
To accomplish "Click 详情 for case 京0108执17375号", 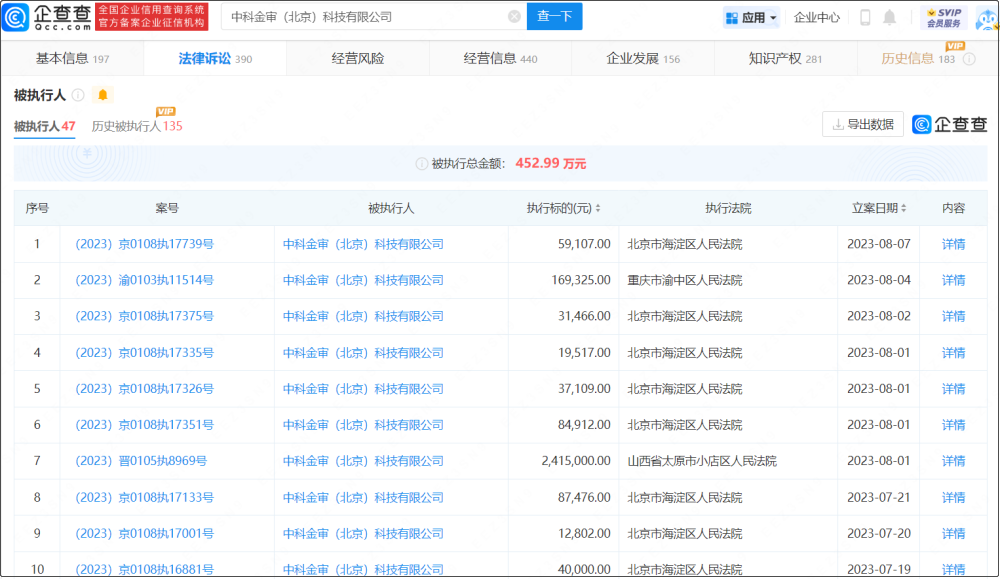I will pyautogui.click(x=953, y=316).
